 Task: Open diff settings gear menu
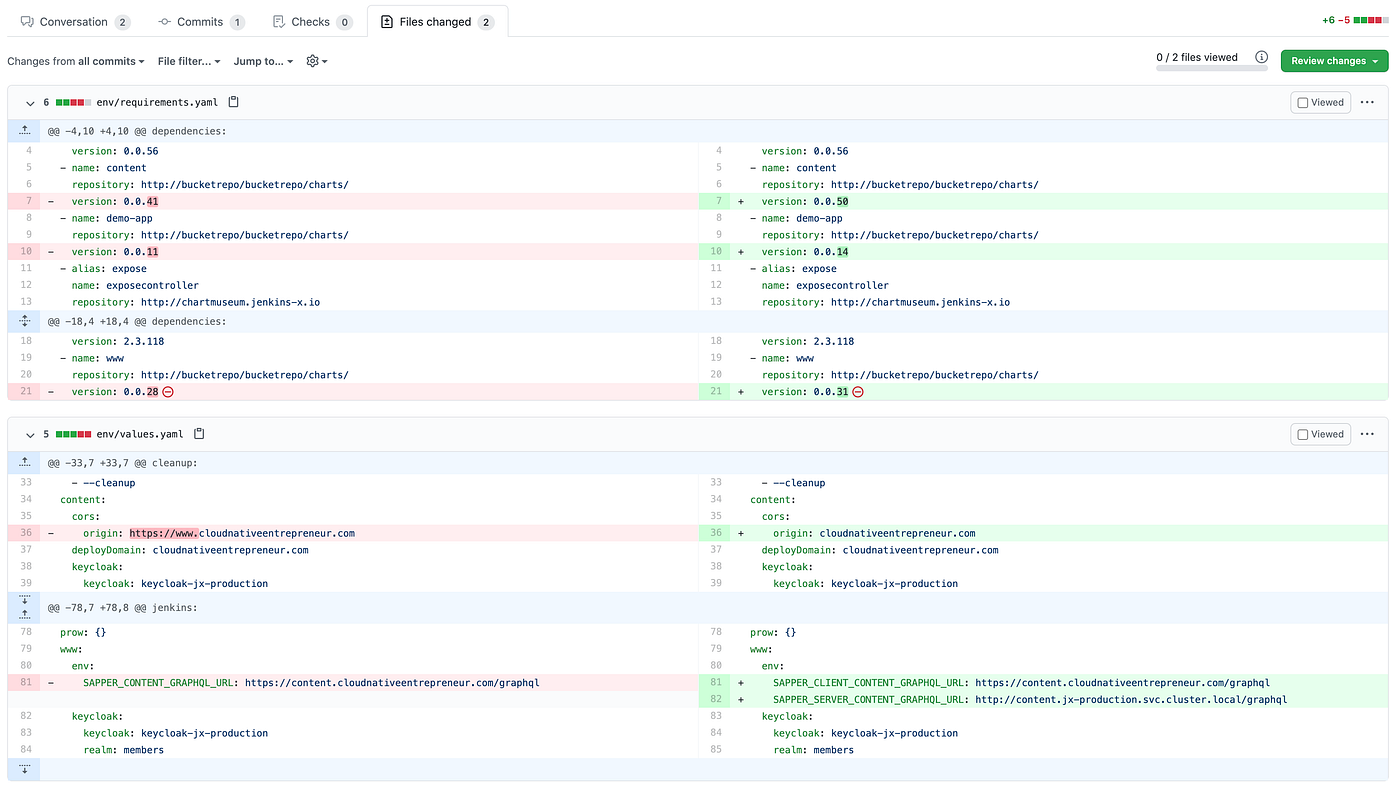click(317, 61)
